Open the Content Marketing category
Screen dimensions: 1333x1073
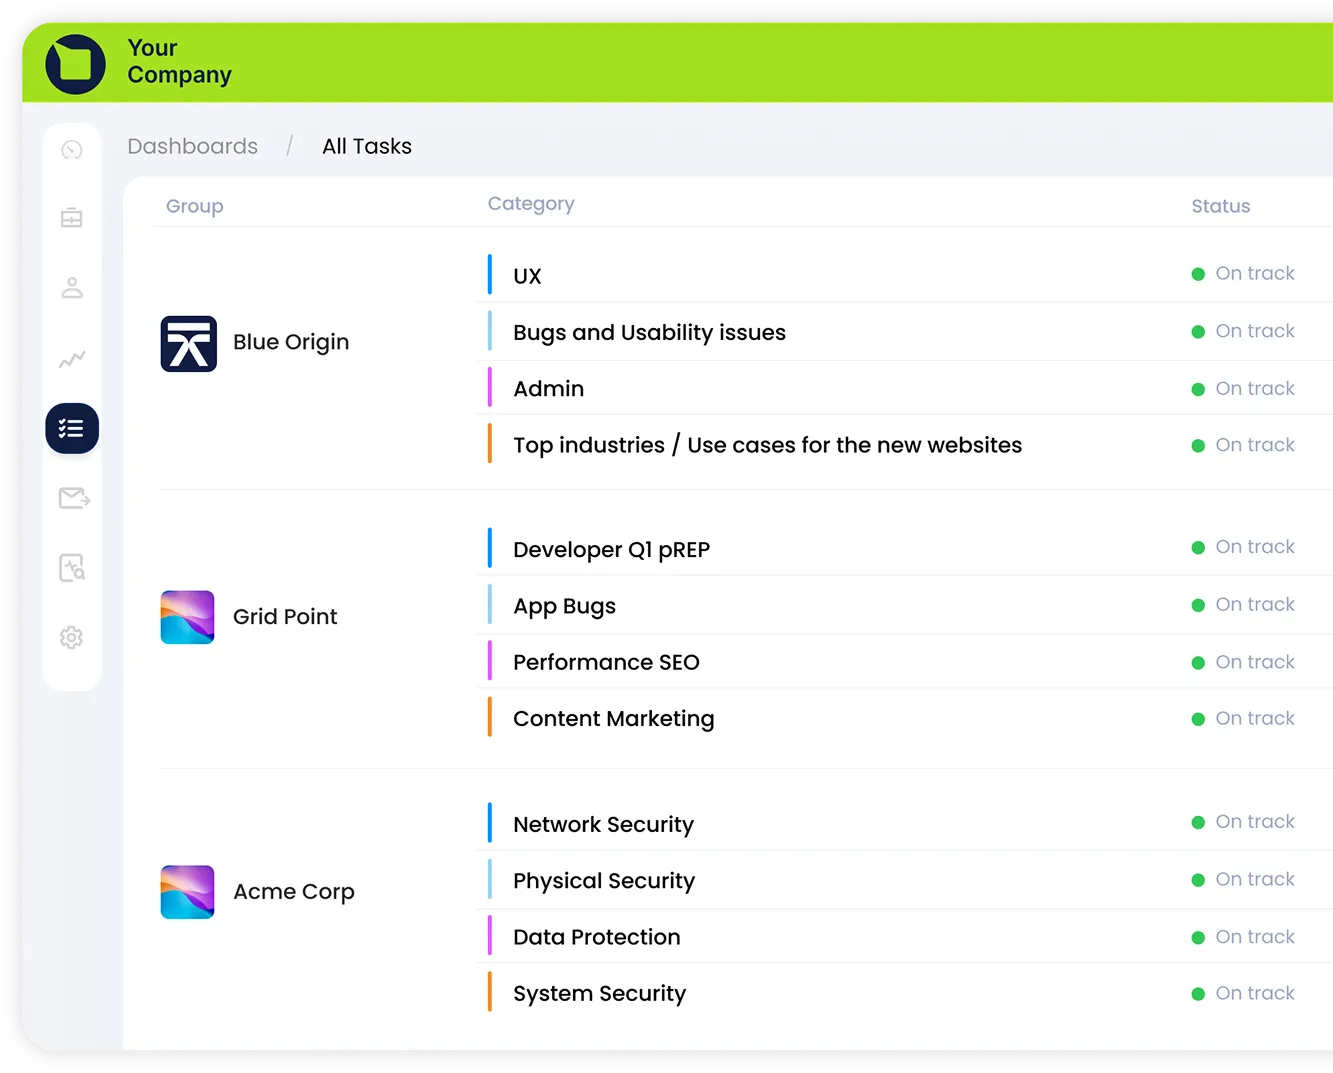pos(613,719)
